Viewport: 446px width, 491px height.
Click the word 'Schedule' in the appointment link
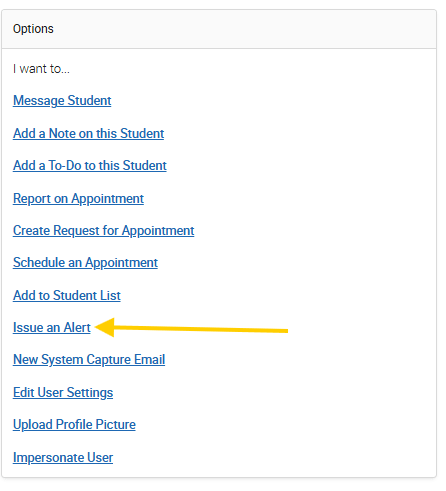(39, 263)
